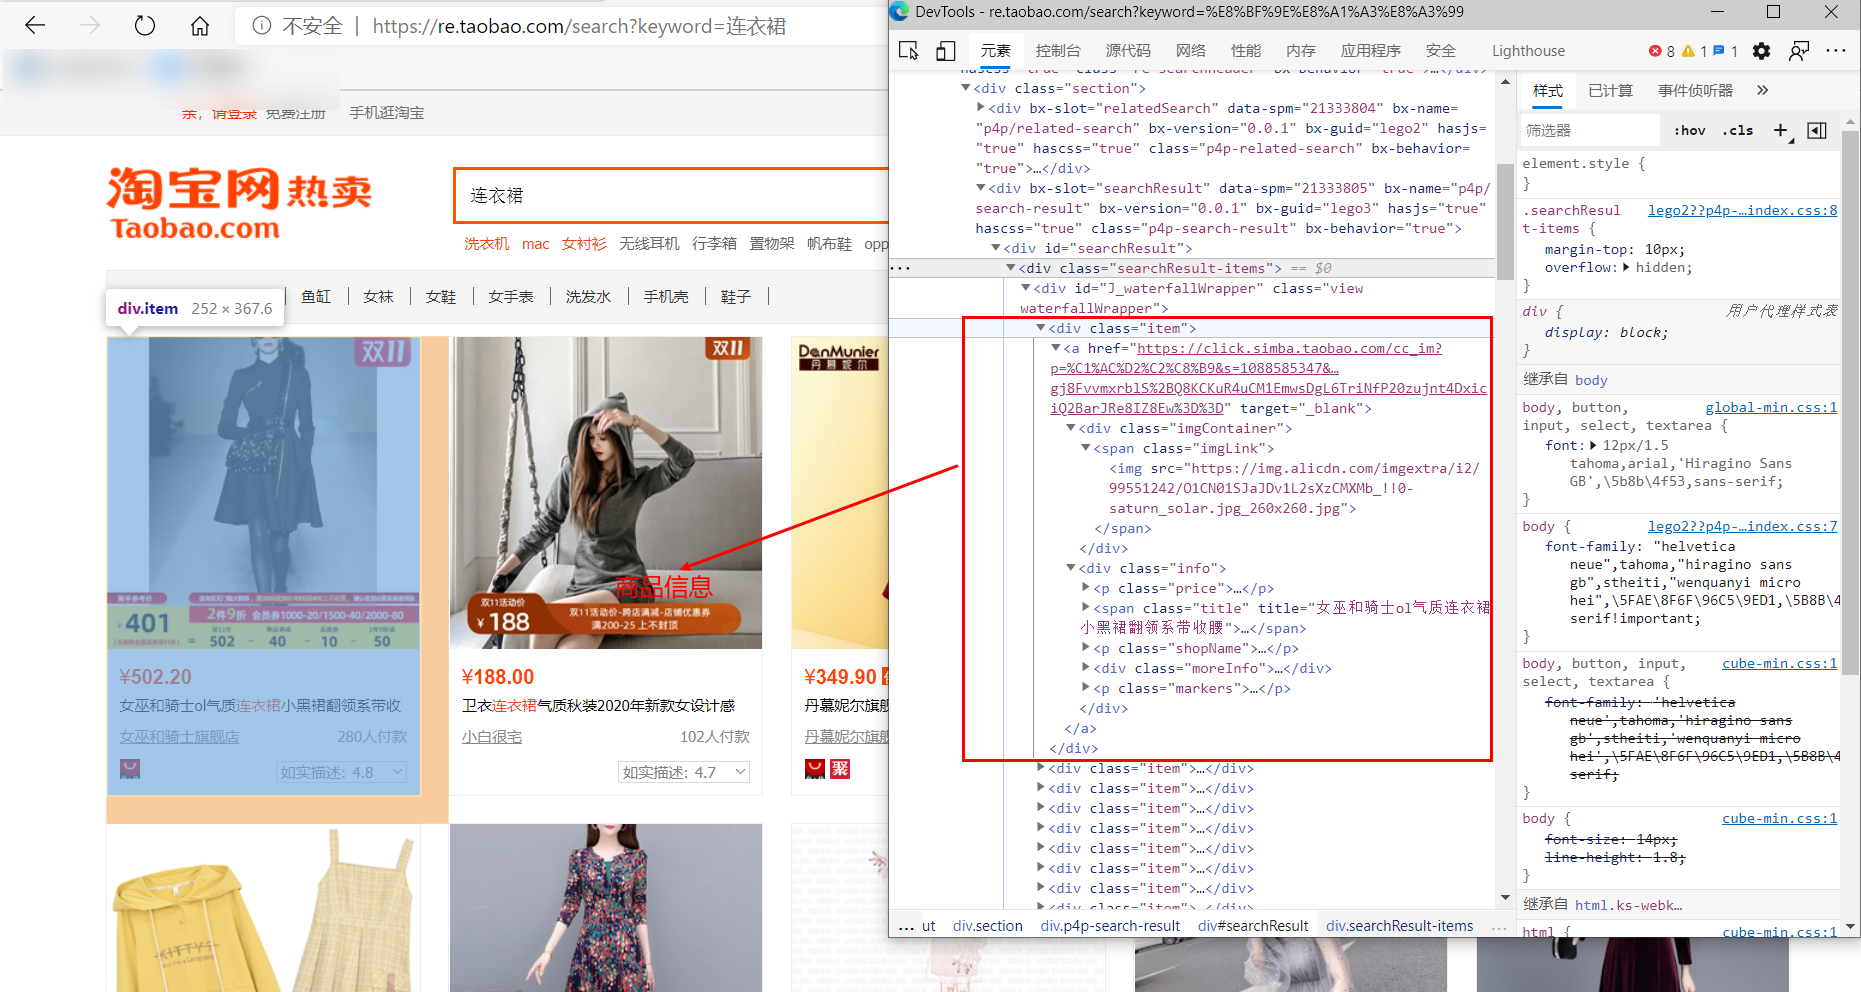Click the blue info message badge
Screen dimensions: 1861x992
pos(1725,51)
